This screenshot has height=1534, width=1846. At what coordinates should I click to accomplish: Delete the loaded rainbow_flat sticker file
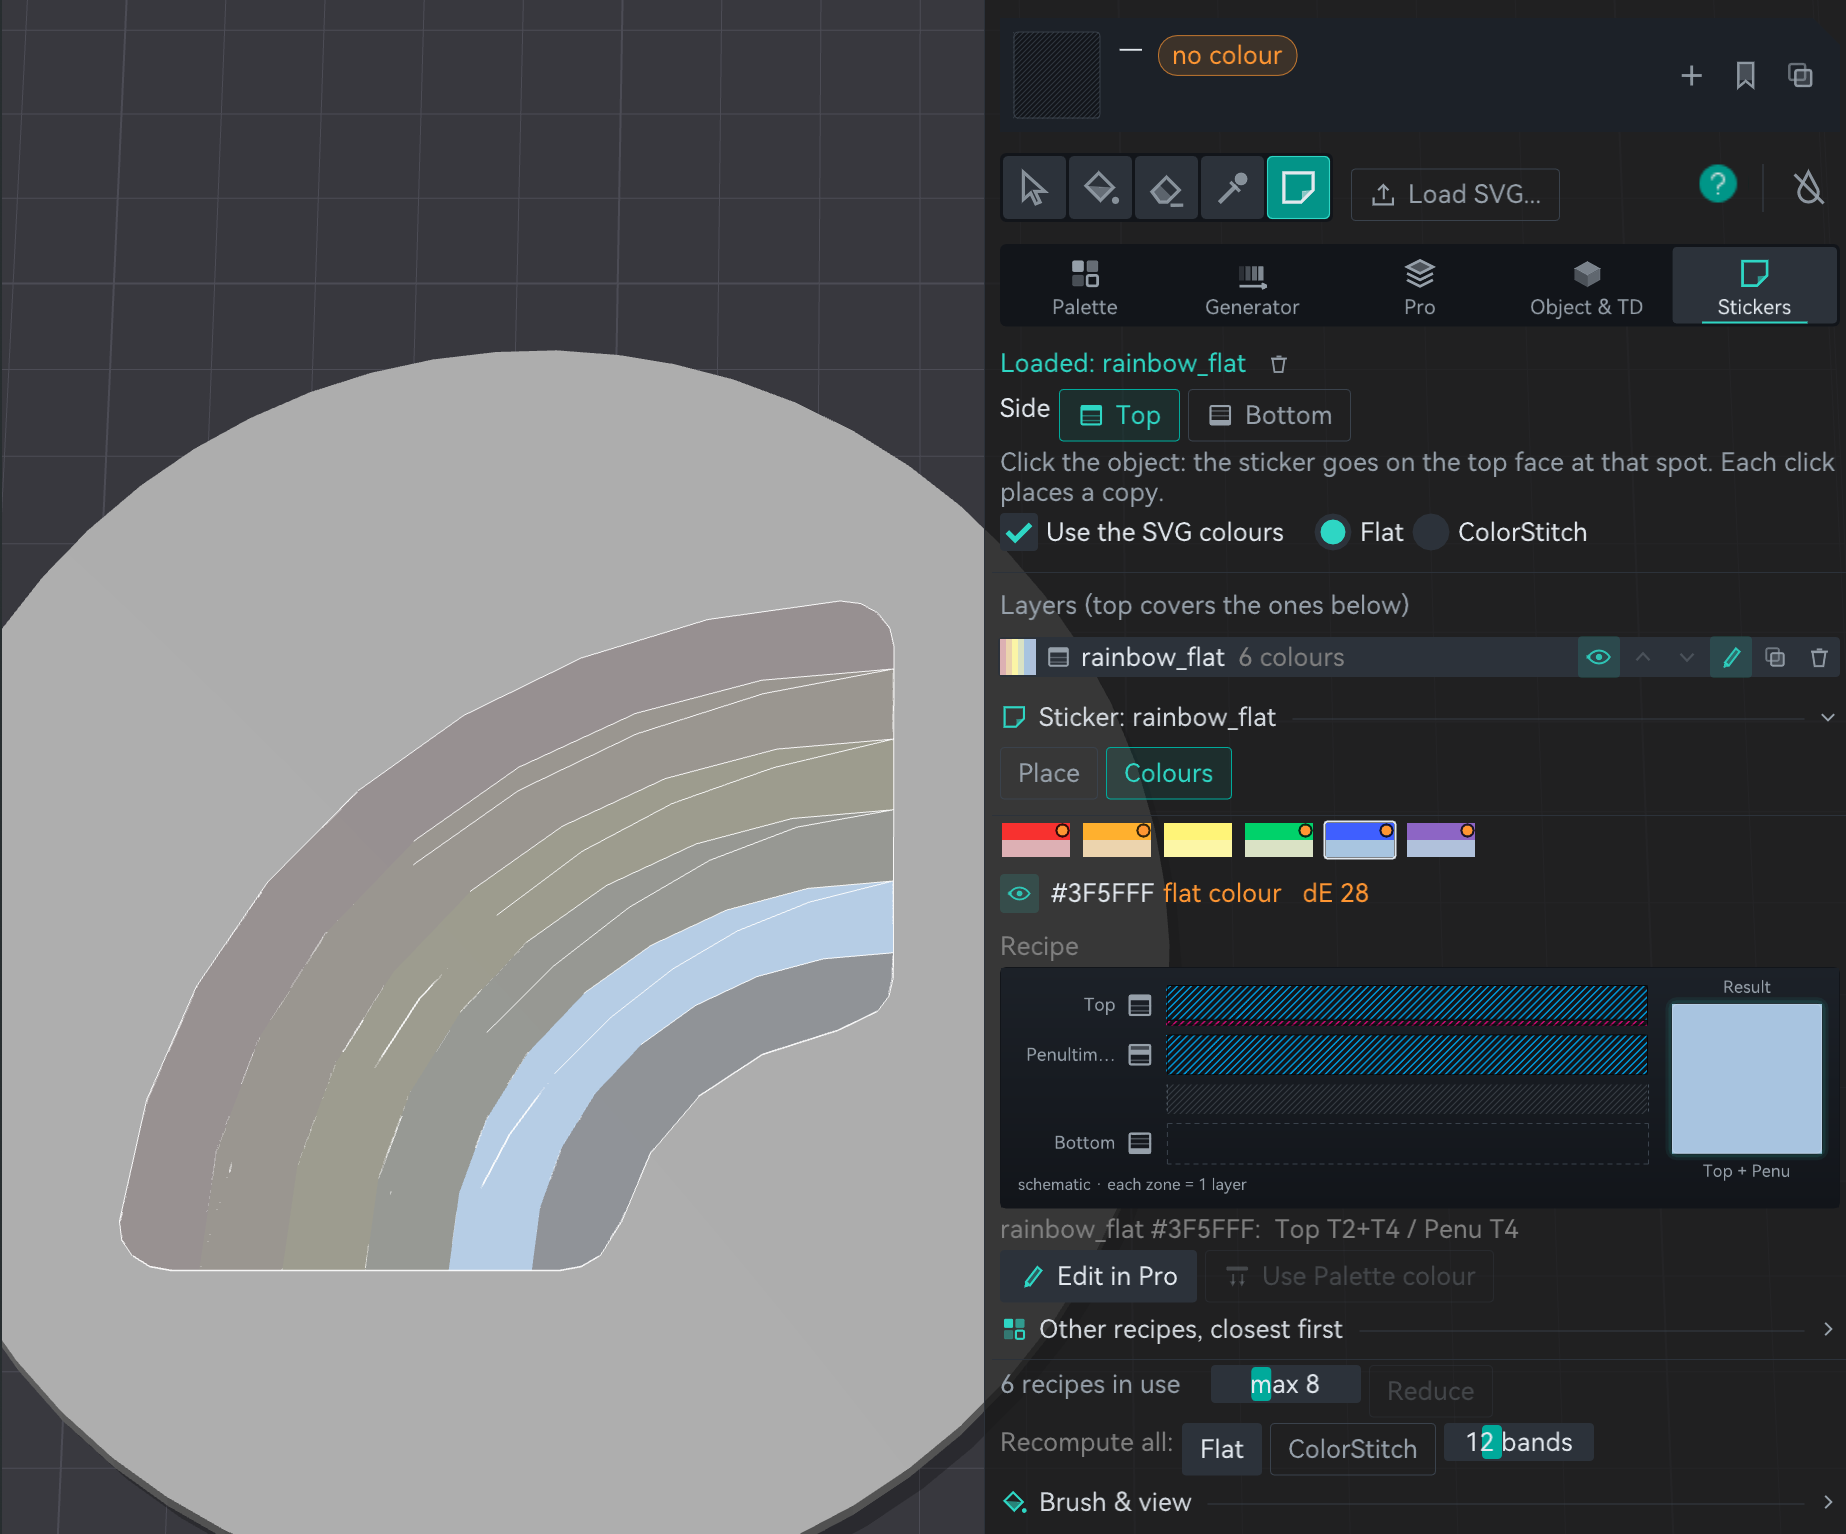pyautogui.click(x=1278, y=364)
